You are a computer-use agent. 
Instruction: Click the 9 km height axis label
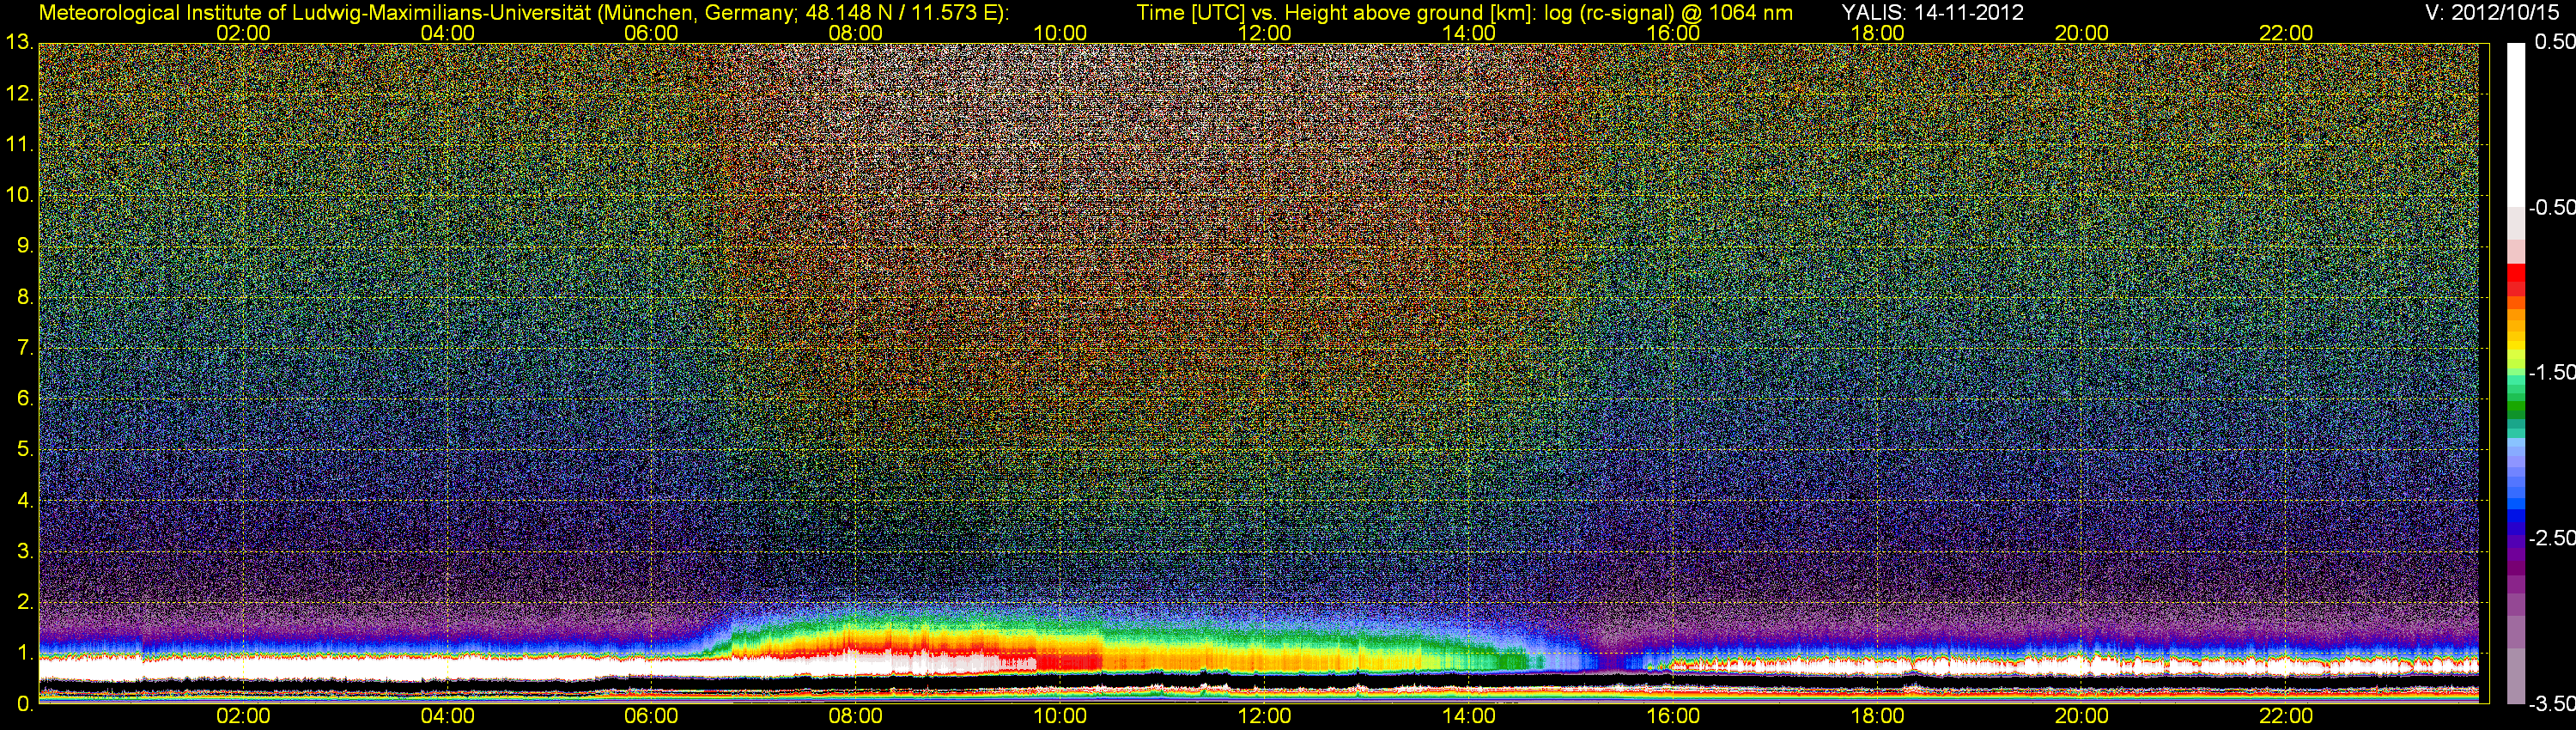click(24, 246)
